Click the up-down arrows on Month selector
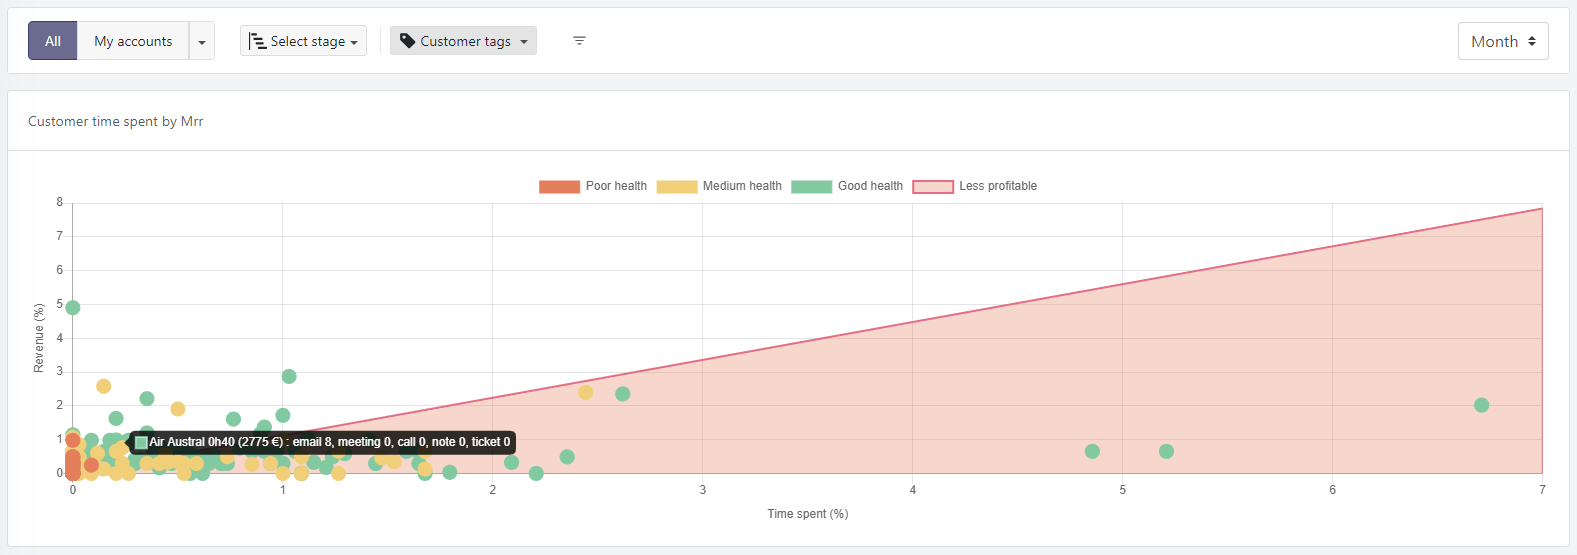The image size is (1577, 555). click(1531, 41)
